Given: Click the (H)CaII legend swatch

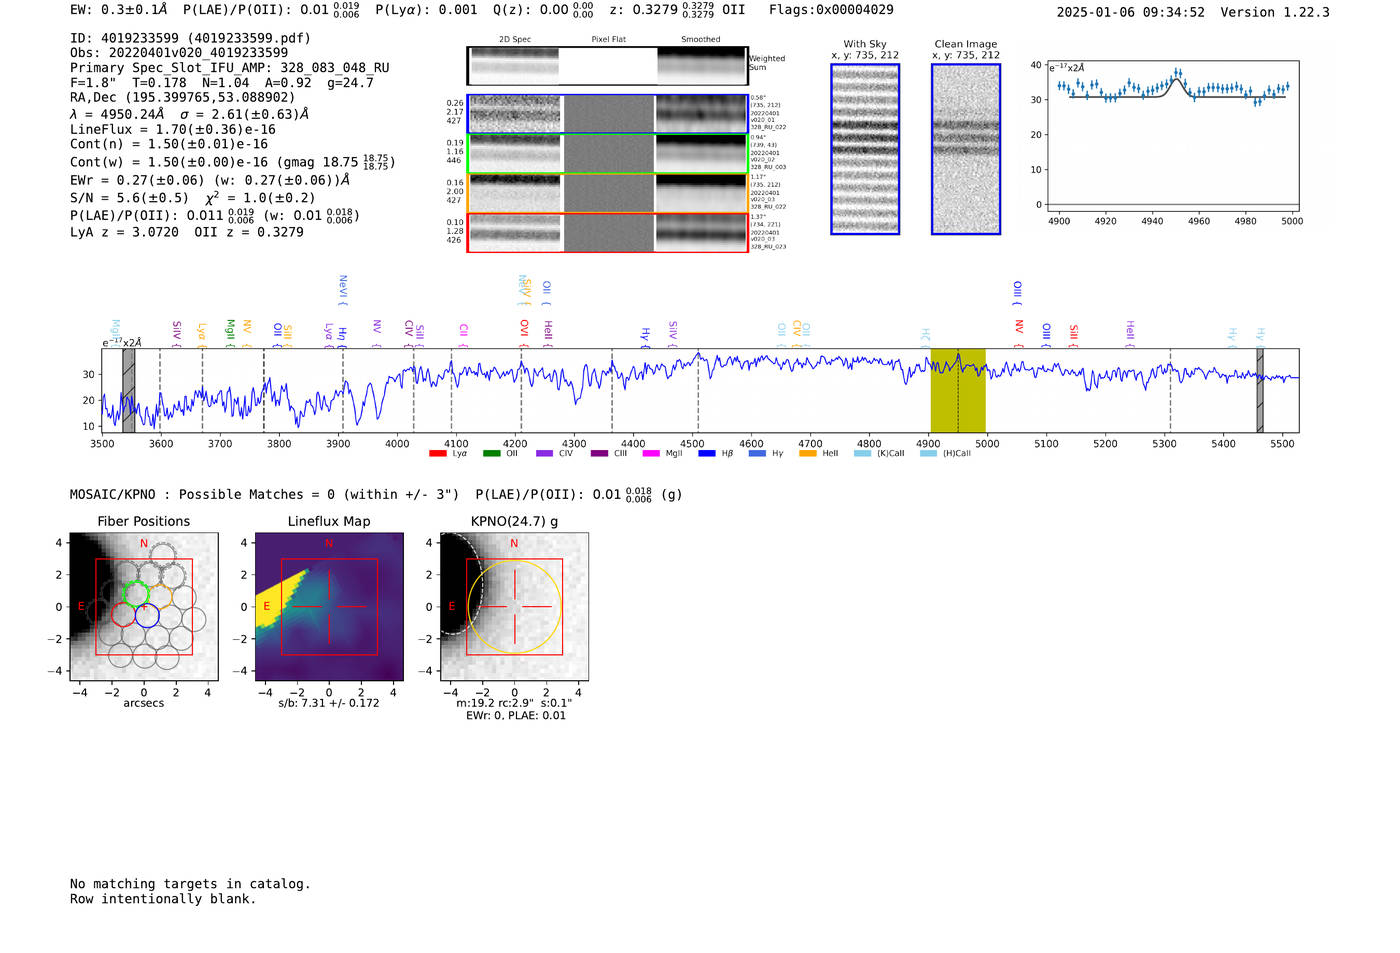Looking at the screenshot, I should tap(928, 453).
